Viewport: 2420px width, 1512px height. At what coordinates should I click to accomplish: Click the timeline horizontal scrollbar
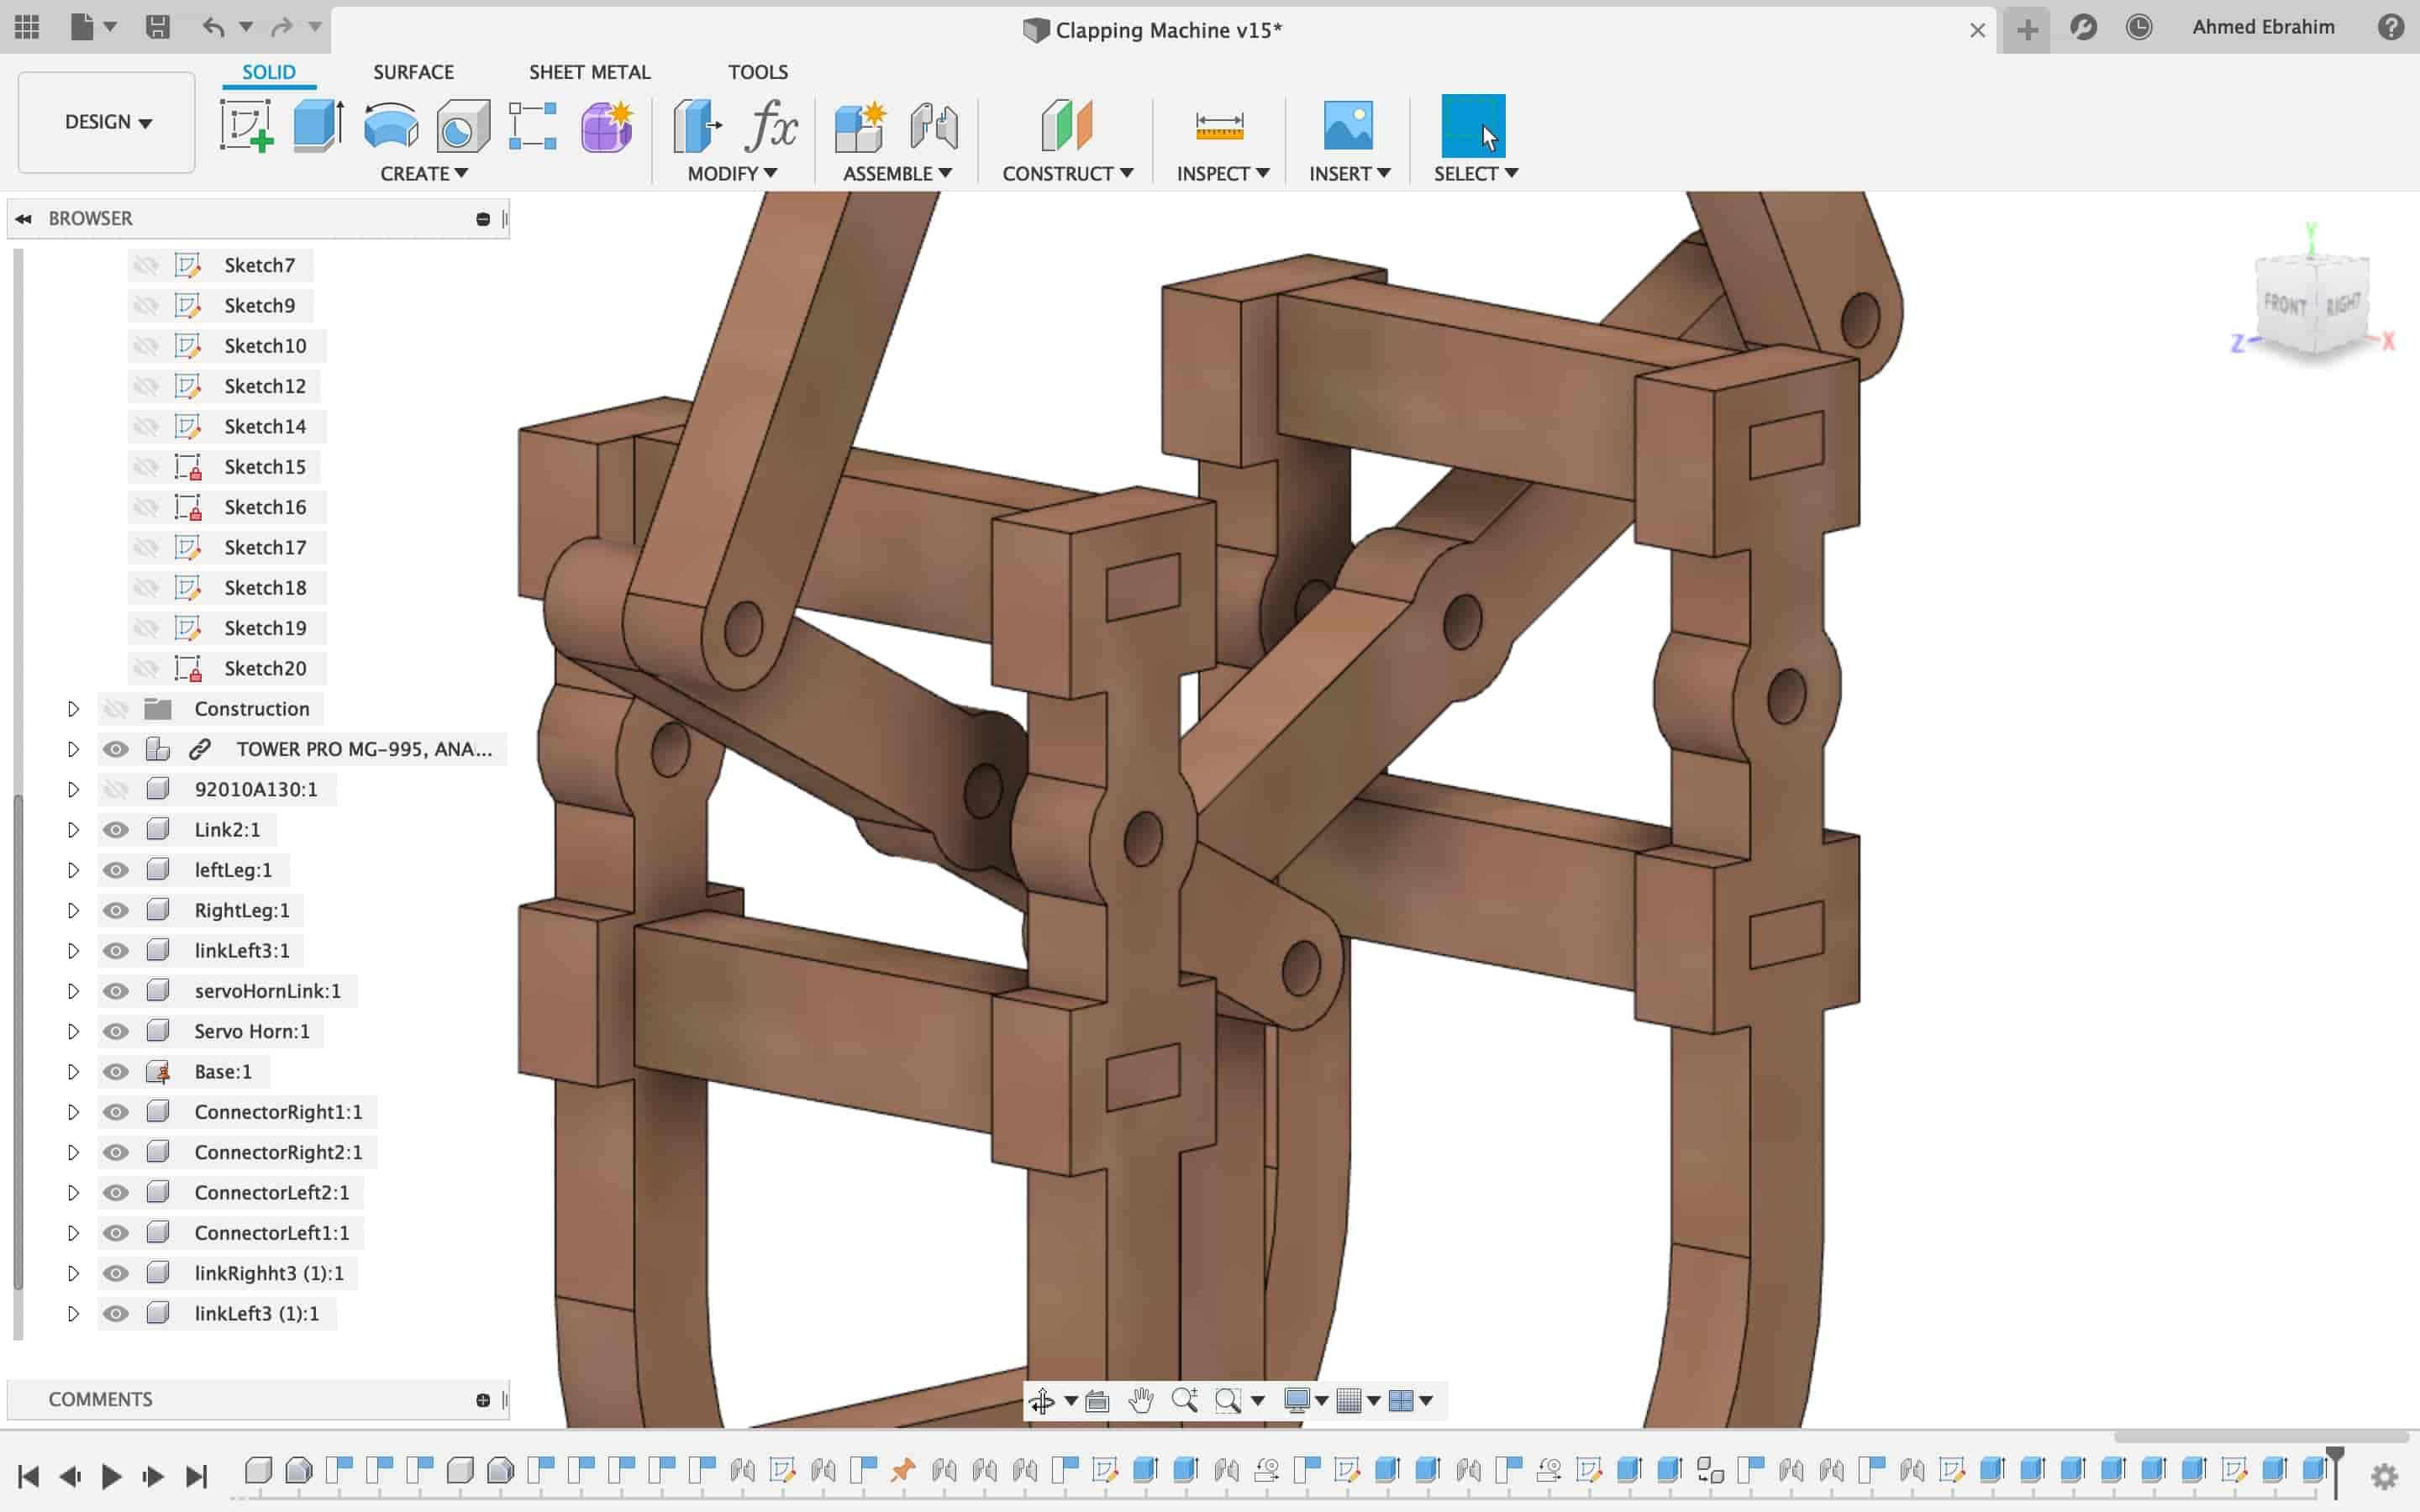pos(2260,1436)
